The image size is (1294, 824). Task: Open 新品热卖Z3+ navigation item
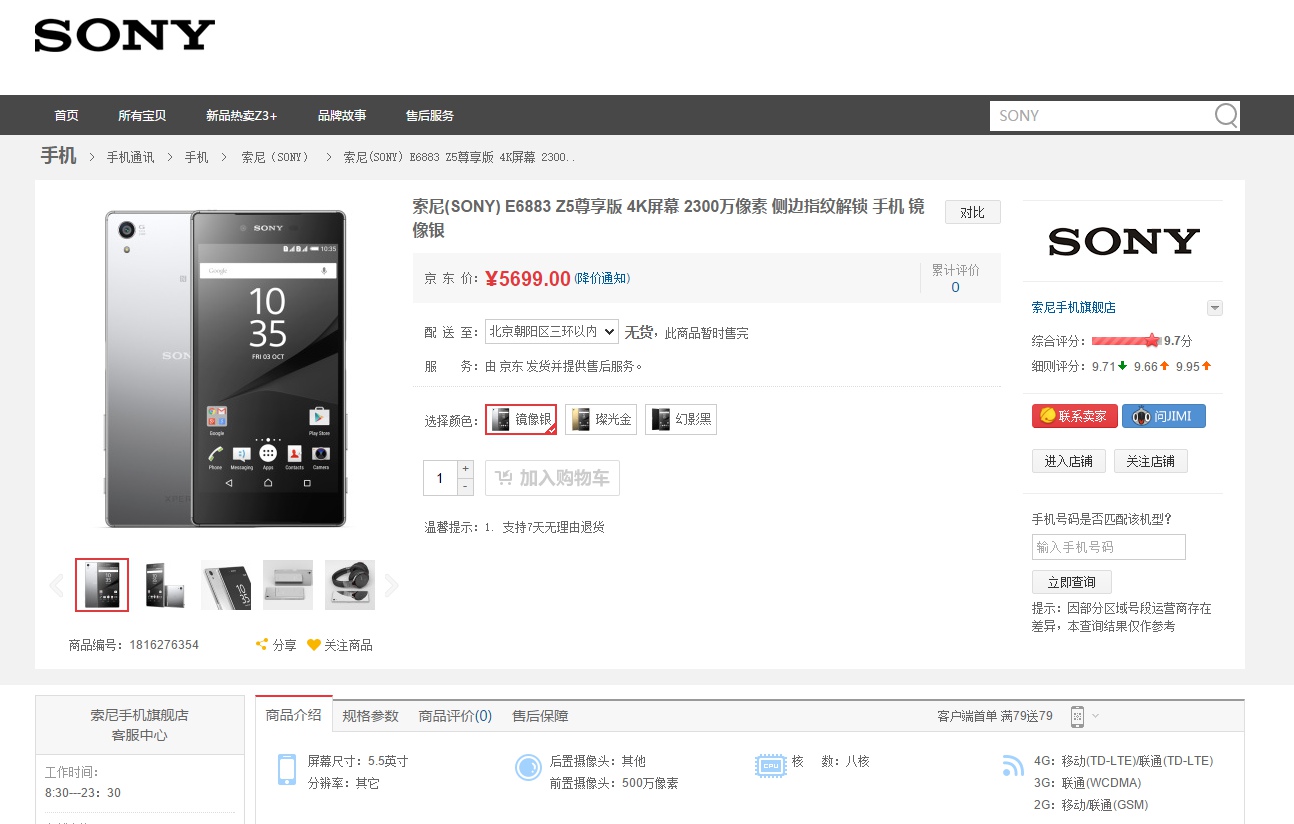241,115
